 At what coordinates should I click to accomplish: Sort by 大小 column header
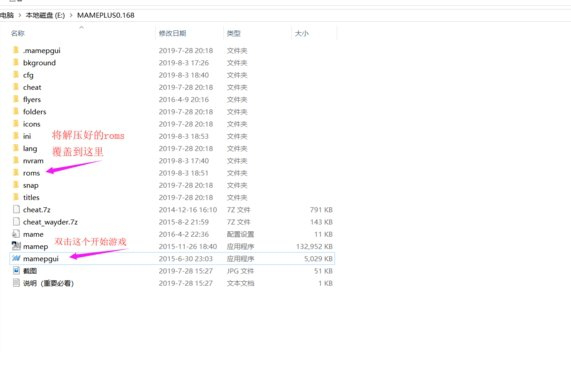tap(302, 33)
